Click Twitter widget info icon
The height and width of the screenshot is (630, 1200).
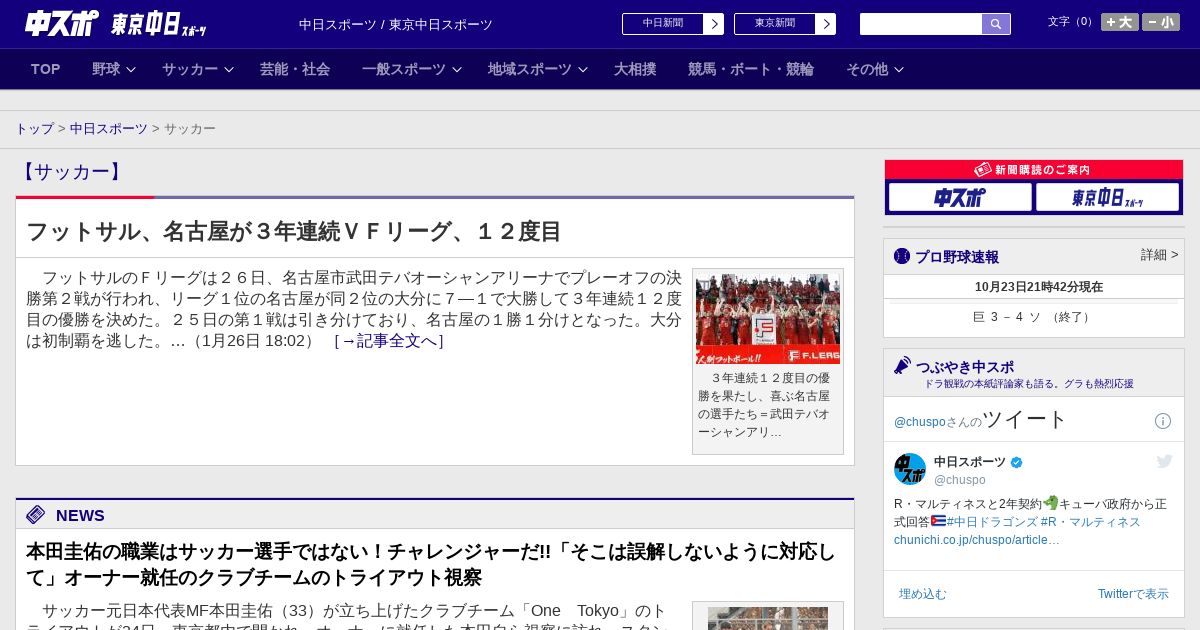click(1163, 421)
